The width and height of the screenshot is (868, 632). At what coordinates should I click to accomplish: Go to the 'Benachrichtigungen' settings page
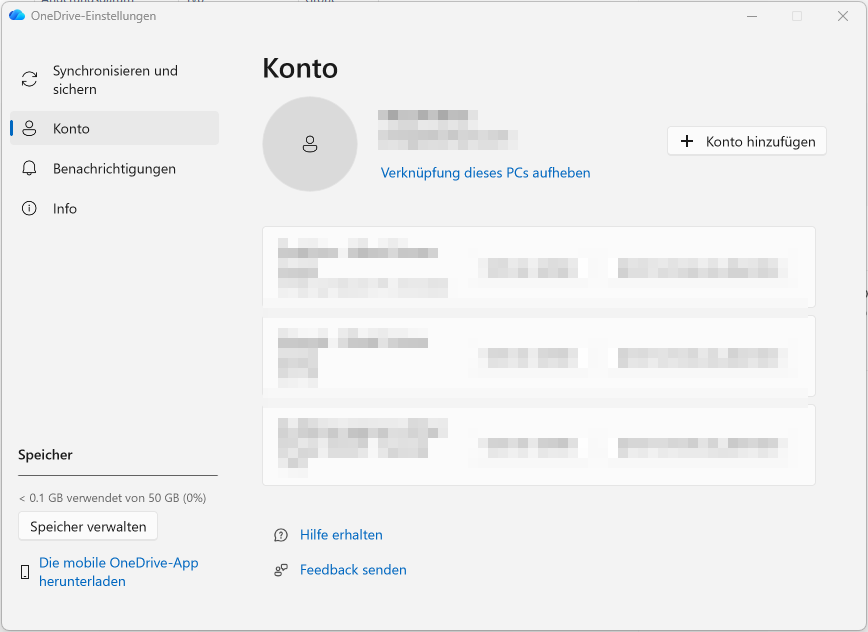click(x=114, y=169)
